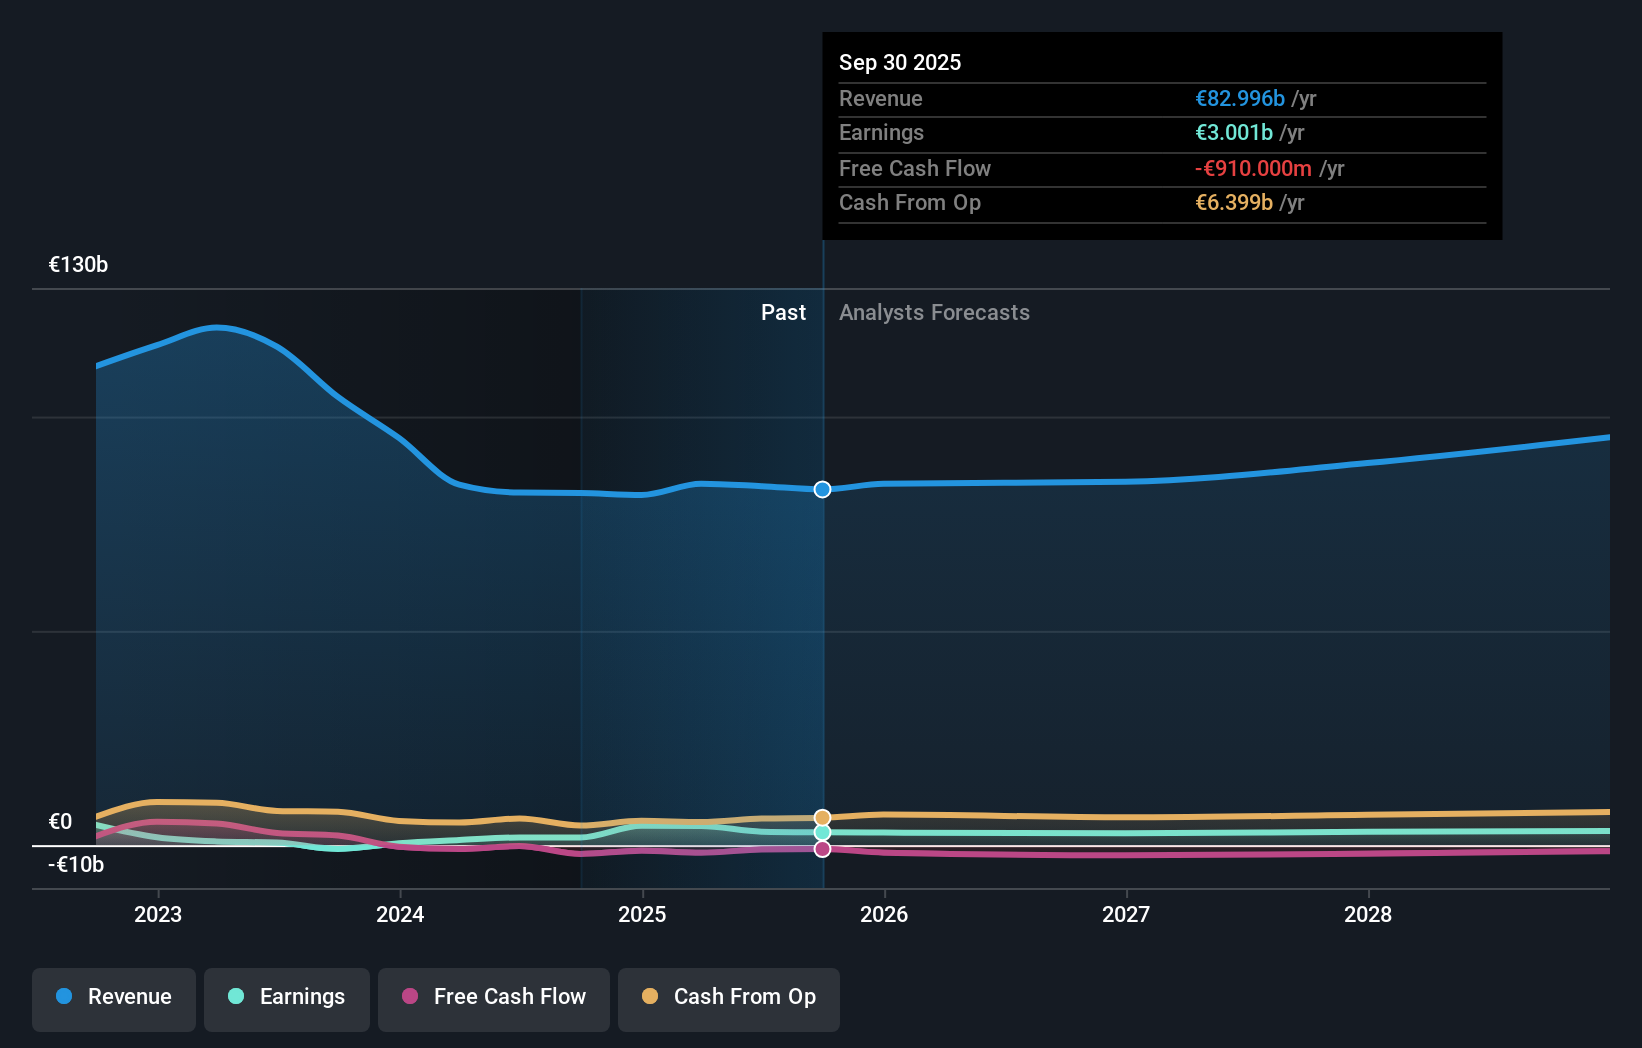Click the Free Cash Flow legend button
The height and width of the screenshot is (1048, 1642).
tap(494, 997)
